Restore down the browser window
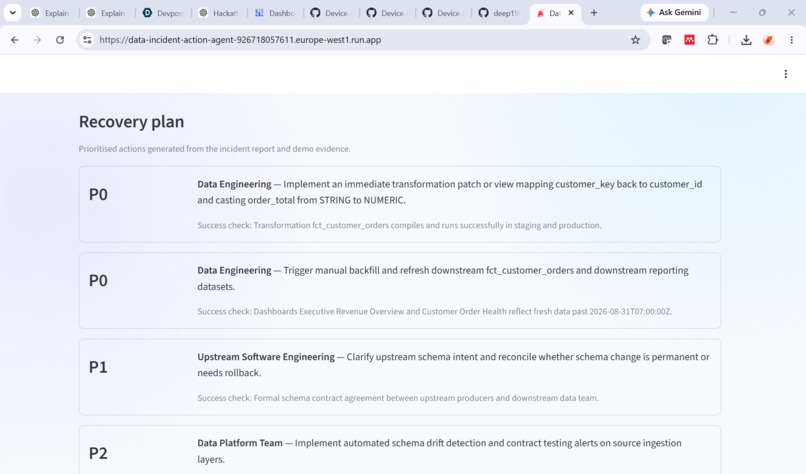Image resolution: width=806 pixels, height=474 pixels. click(762, 12)
